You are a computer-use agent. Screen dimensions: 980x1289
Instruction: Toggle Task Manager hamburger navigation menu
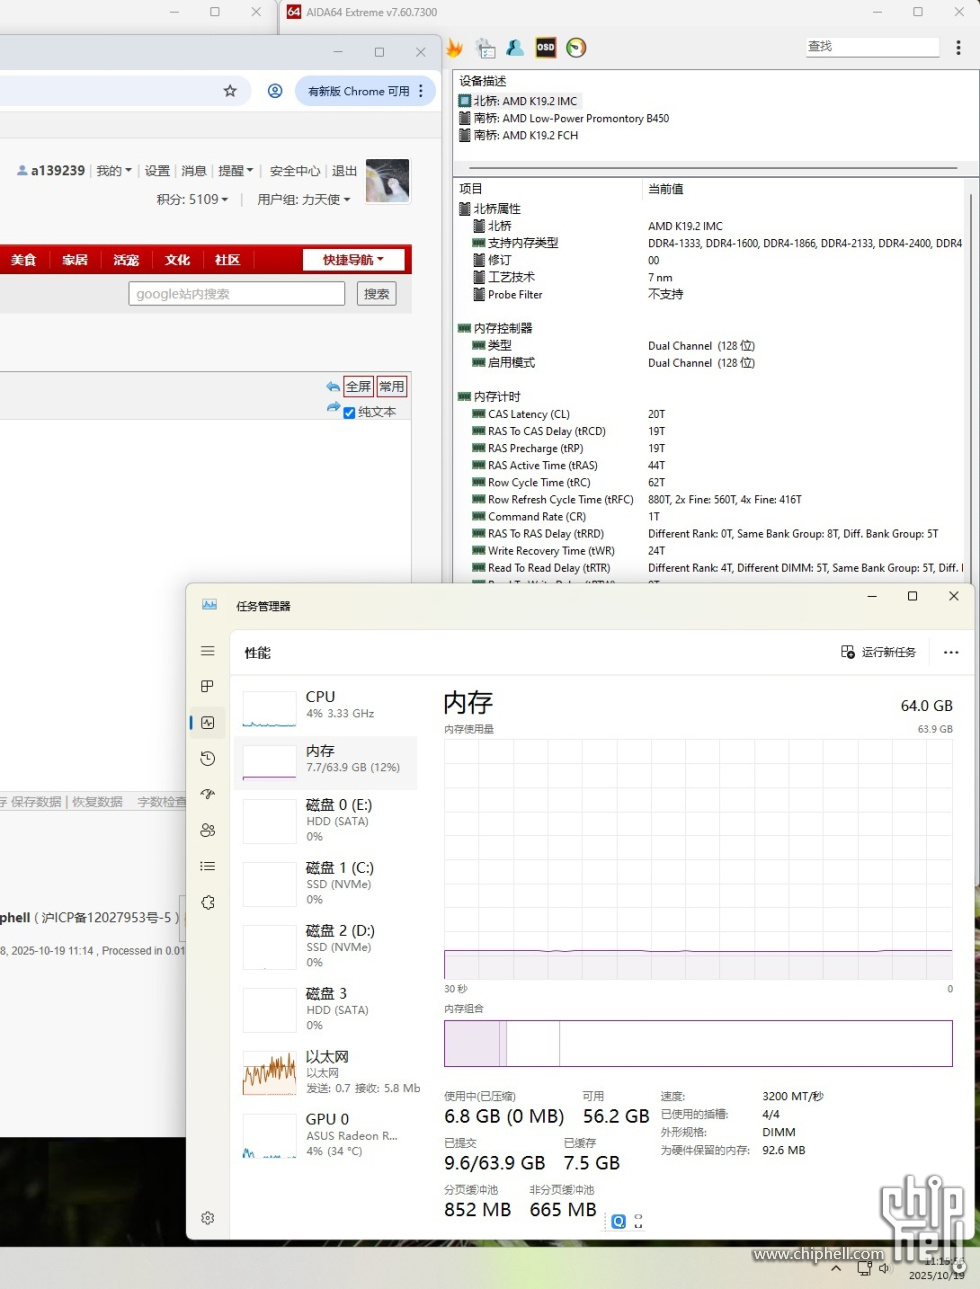pos(208,651)
